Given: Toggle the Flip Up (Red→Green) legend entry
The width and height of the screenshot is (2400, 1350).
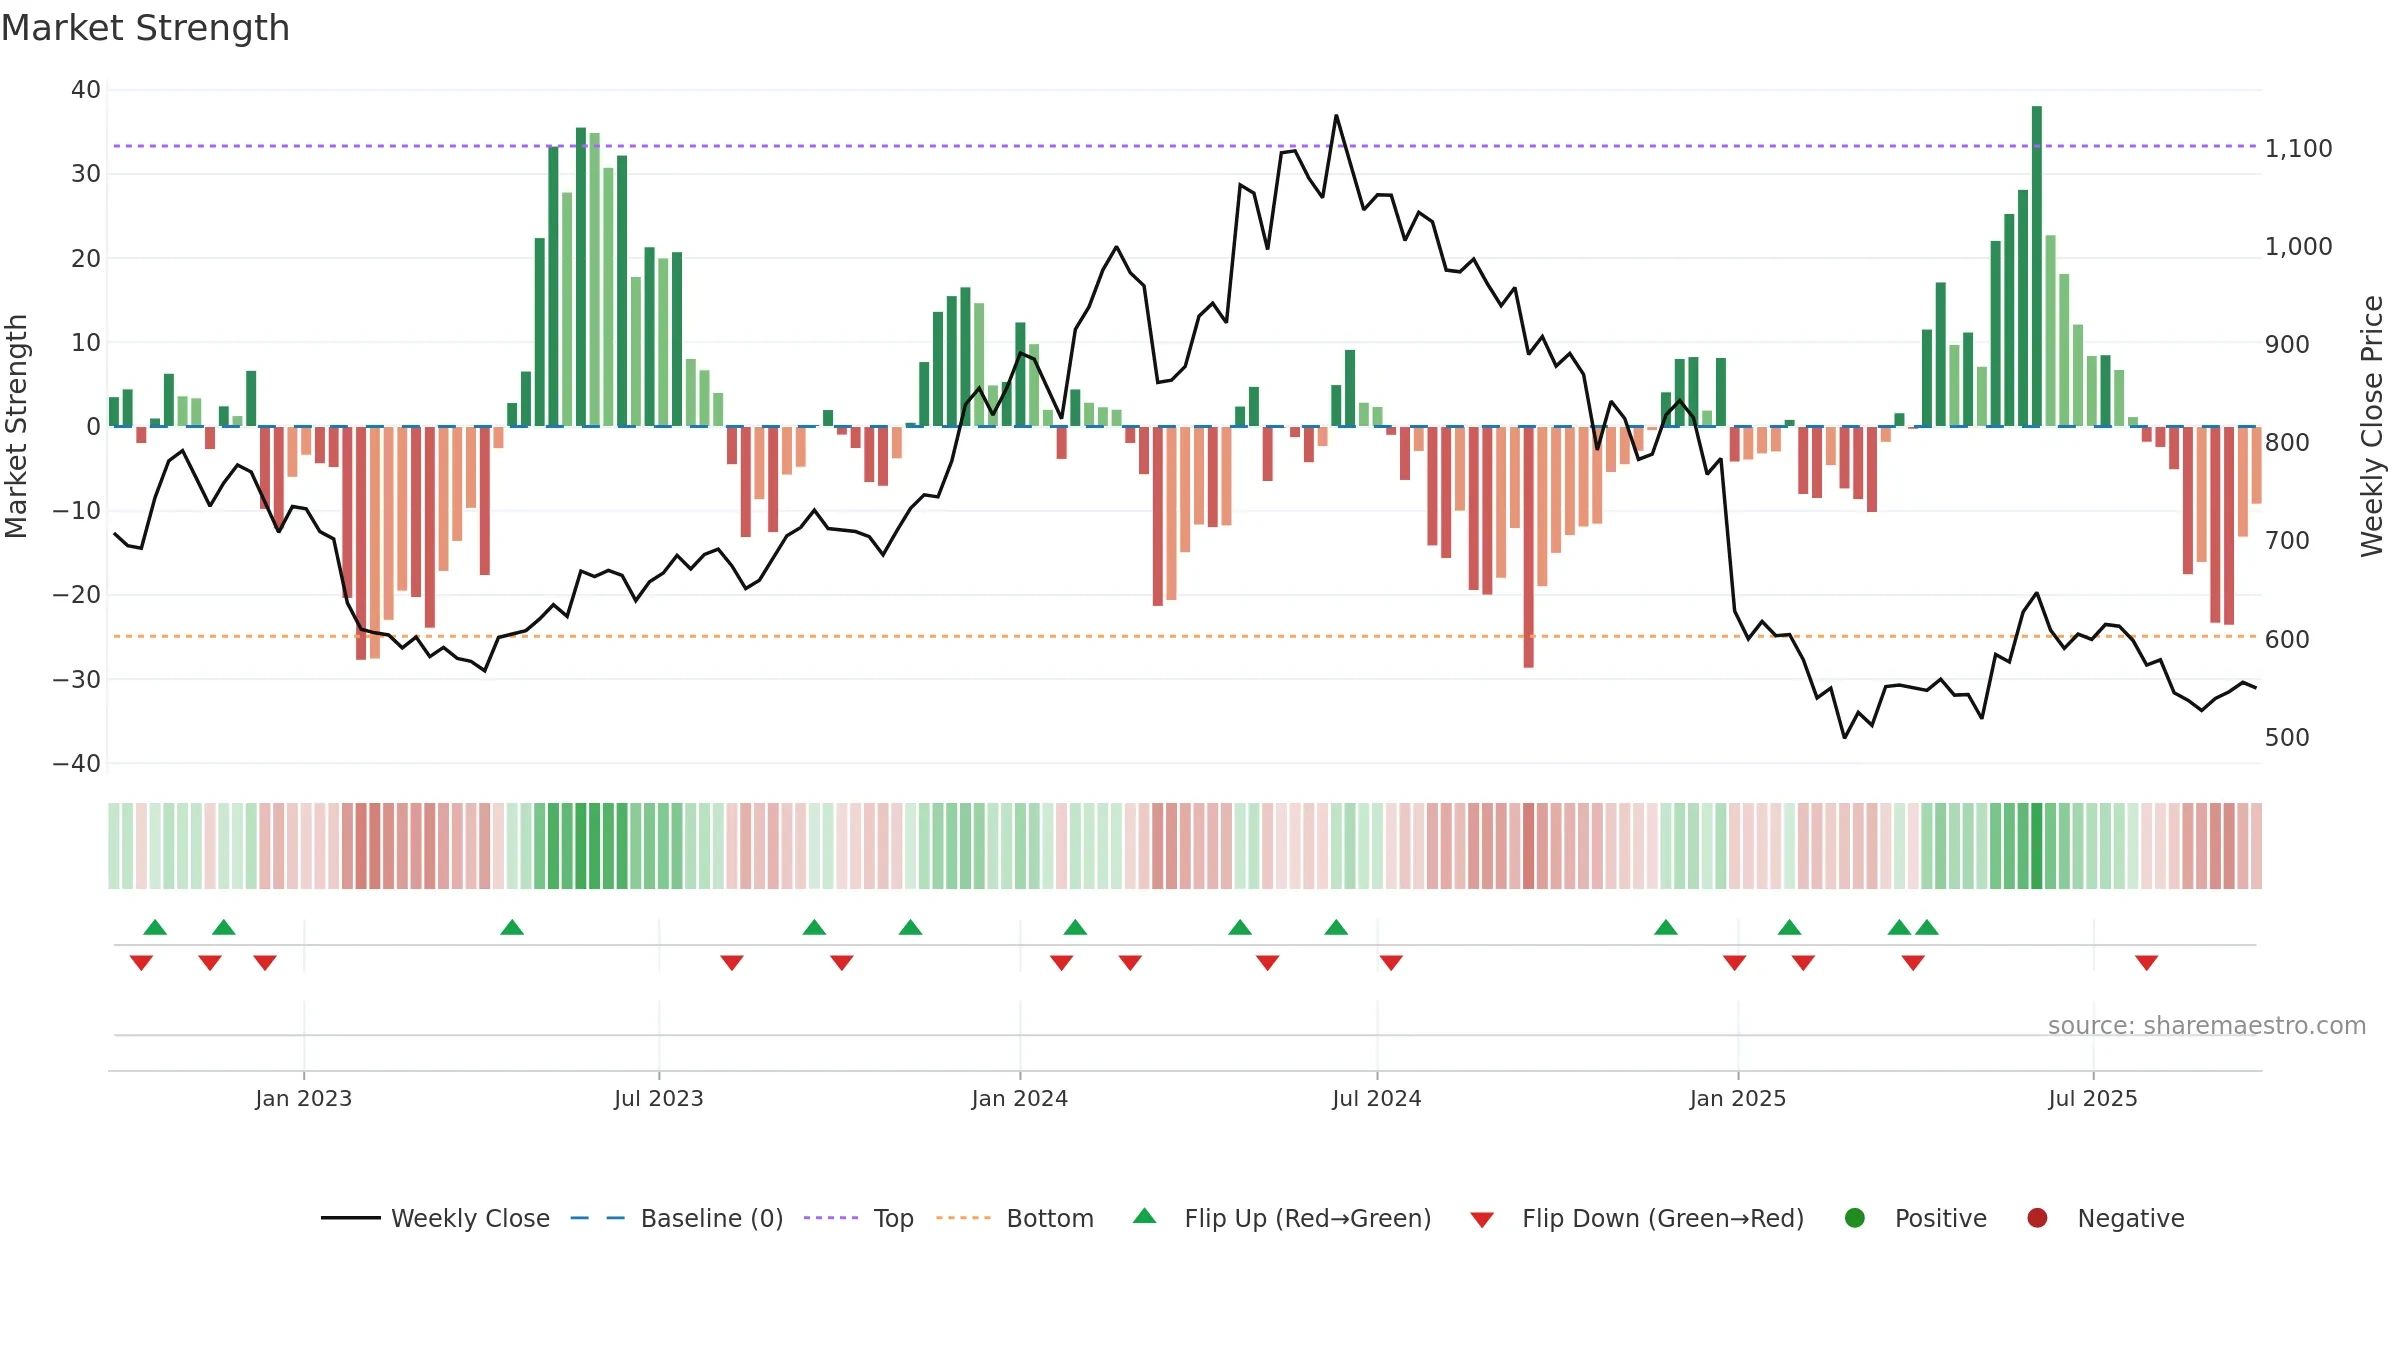Looking at the screenshot, I should (1282, 1218).
